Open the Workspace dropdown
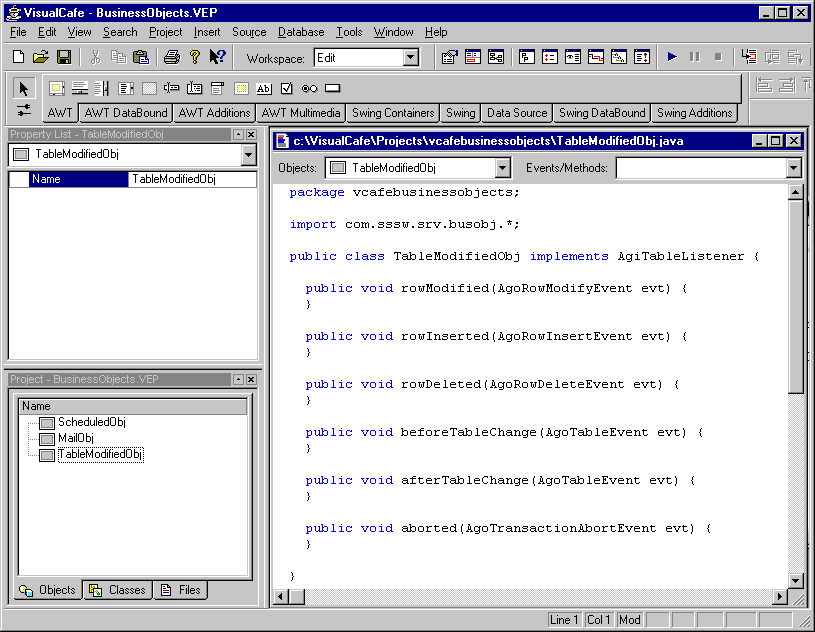 pyautogui.click(x=411, y=57)
